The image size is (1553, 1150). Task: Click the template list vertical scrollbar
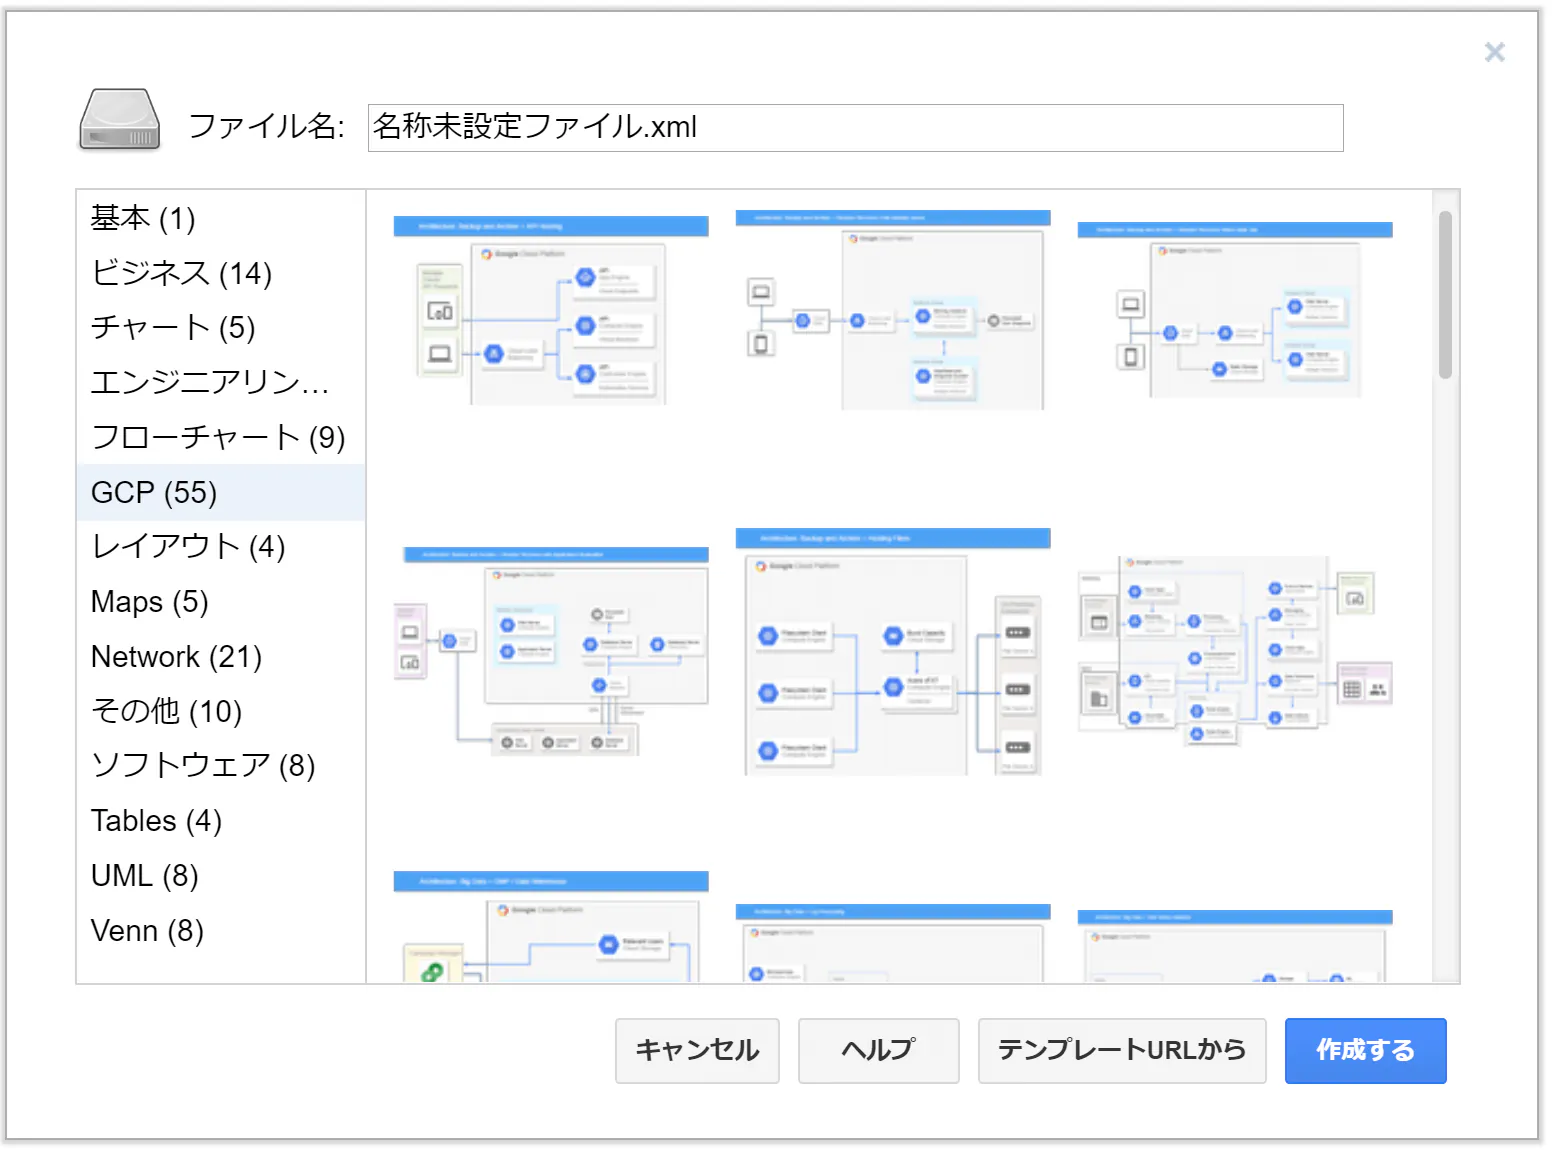pos(1445,295)
